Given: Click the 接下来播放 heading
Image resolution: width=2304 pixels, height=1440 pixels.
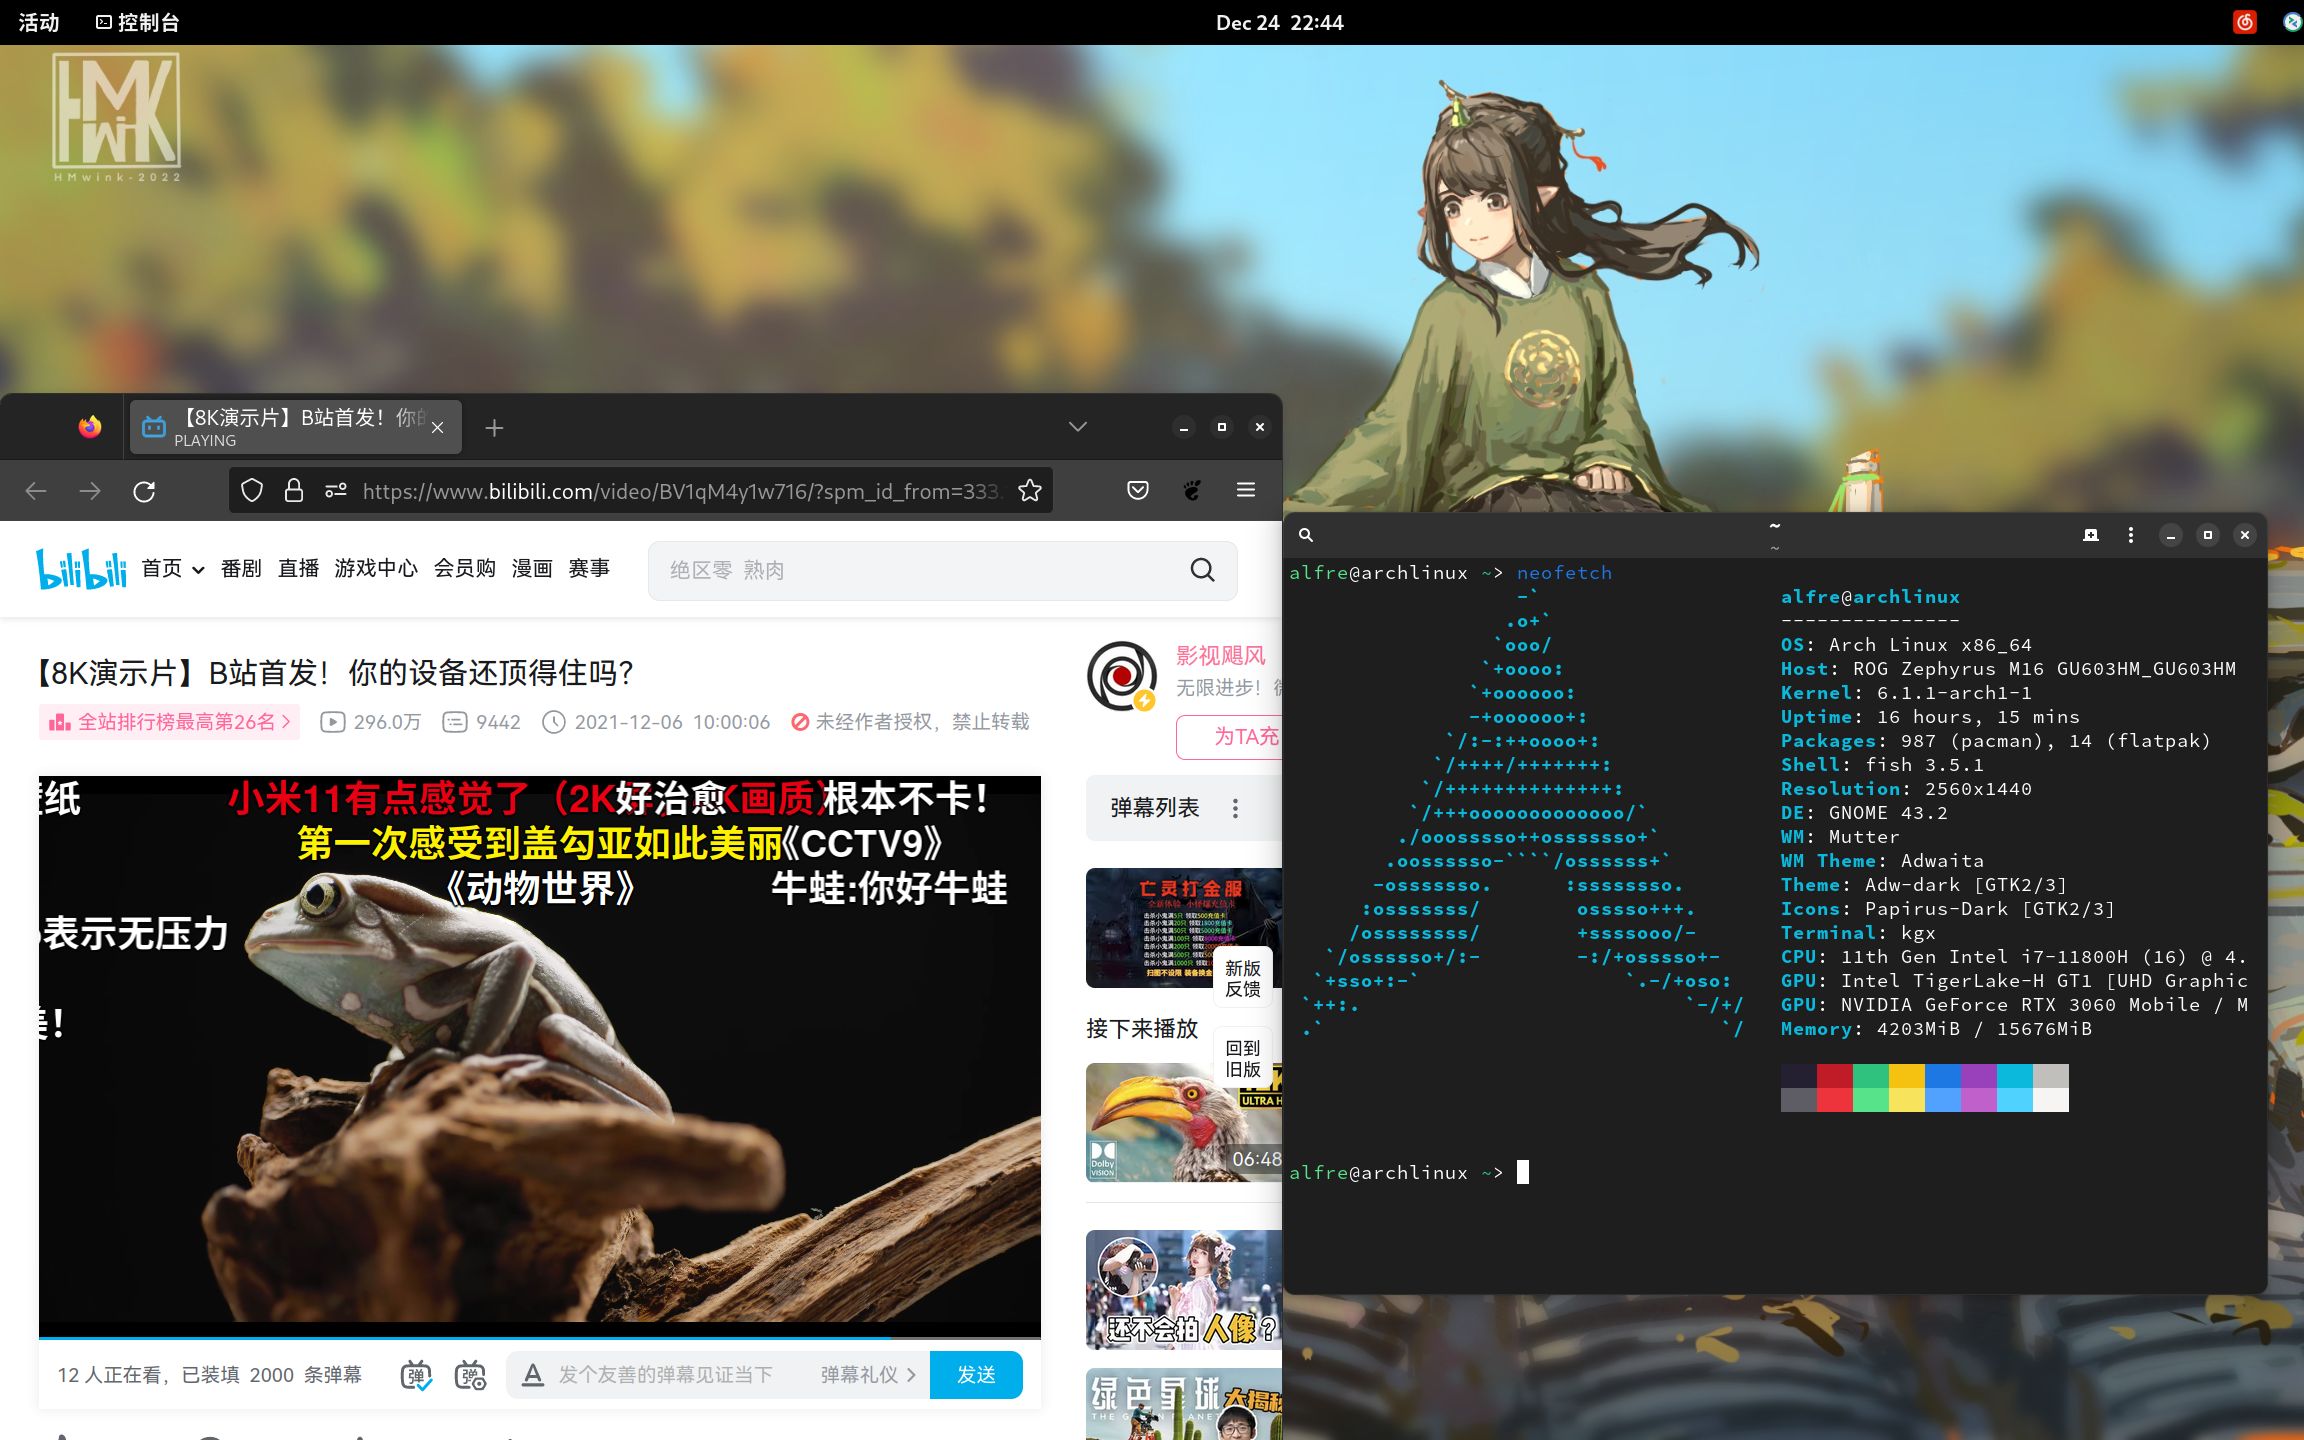Looking at the screenshot, I should tap(1142, 1029).
